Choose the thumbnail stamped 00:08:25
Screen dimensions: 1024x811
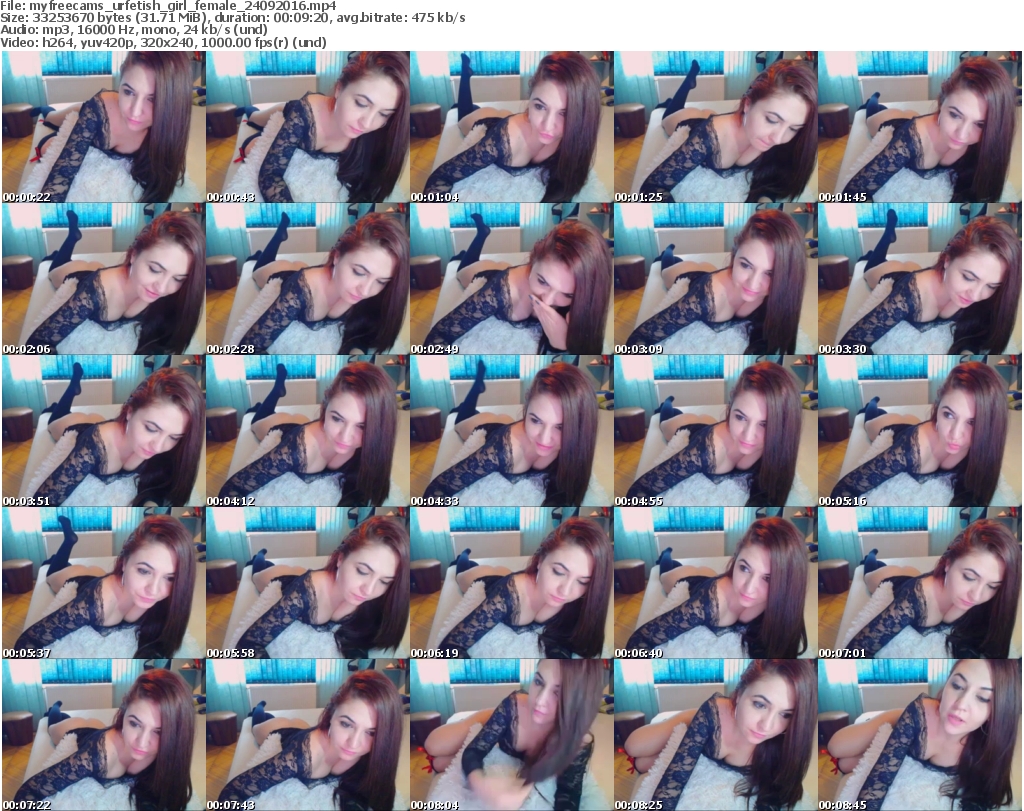pos(716,735)
